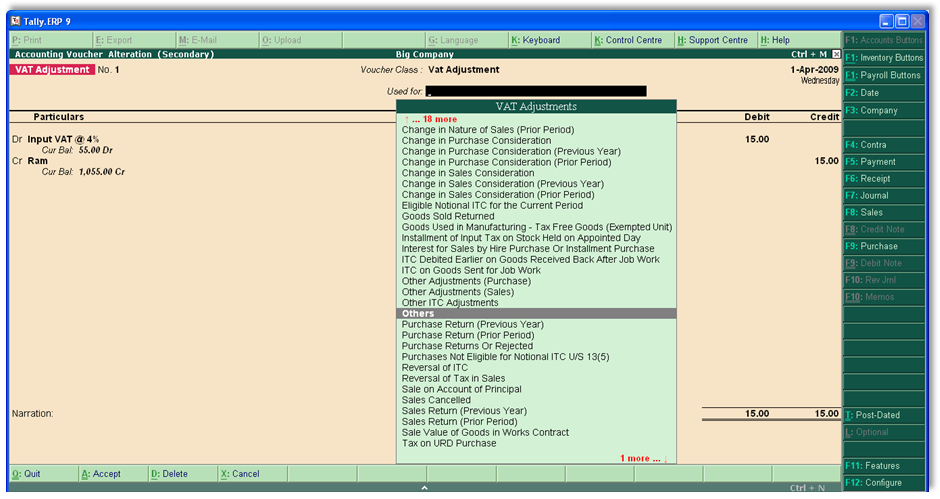
Task: Select the F9: Purchase voucher button
Action: point(884,246)
